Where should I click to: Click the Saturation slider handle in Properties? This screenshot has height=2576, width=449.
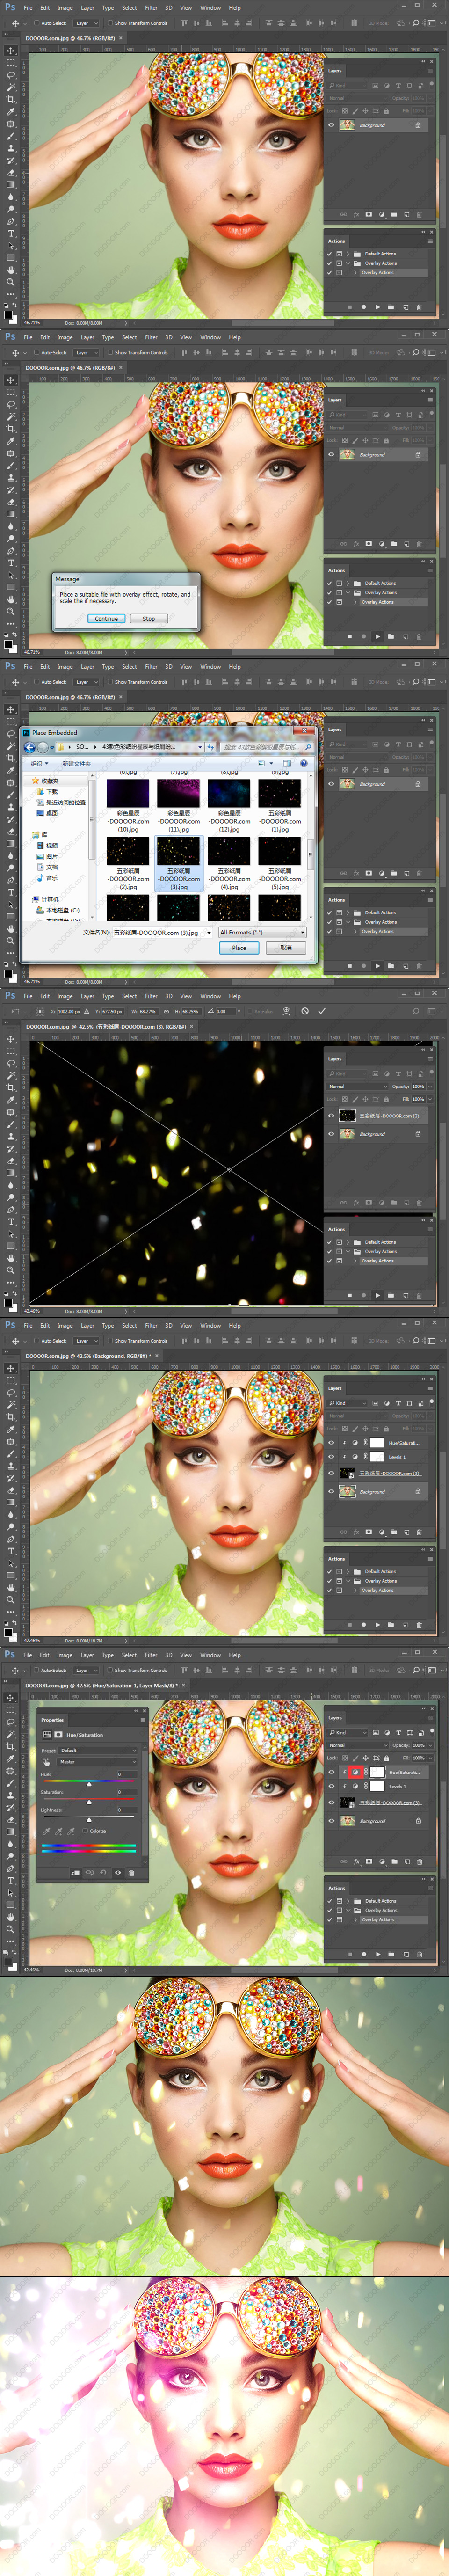(x=90, y=1801)
